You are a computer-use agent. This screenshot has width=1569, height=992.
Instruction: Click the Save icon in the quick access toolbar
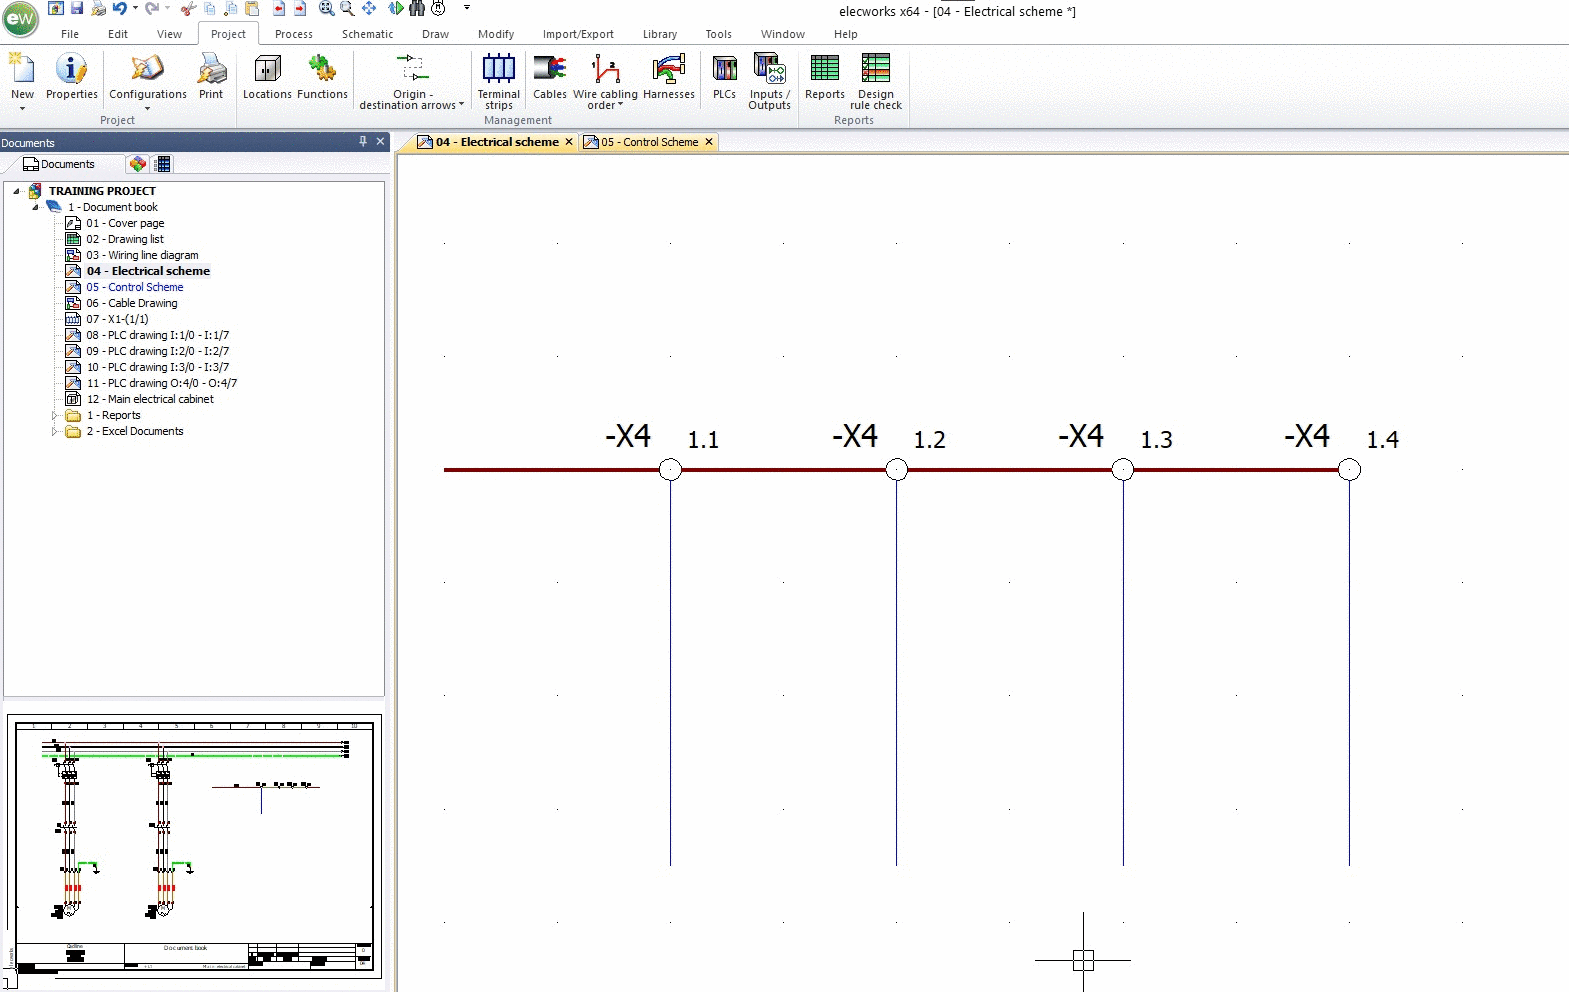point(77,8)
